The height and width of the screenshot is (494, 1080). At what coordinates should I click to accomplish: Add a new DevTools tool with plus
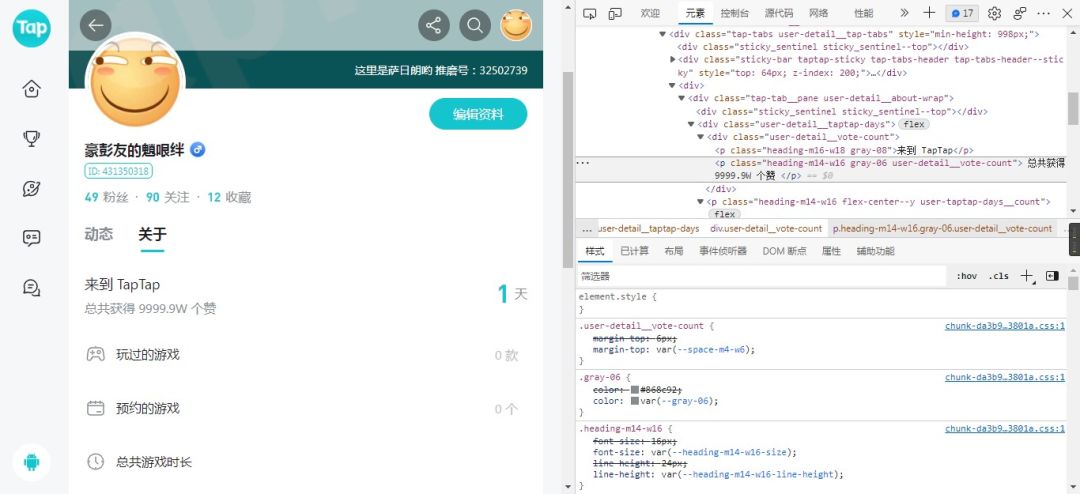pyautogui.click(x=929, y=12)
